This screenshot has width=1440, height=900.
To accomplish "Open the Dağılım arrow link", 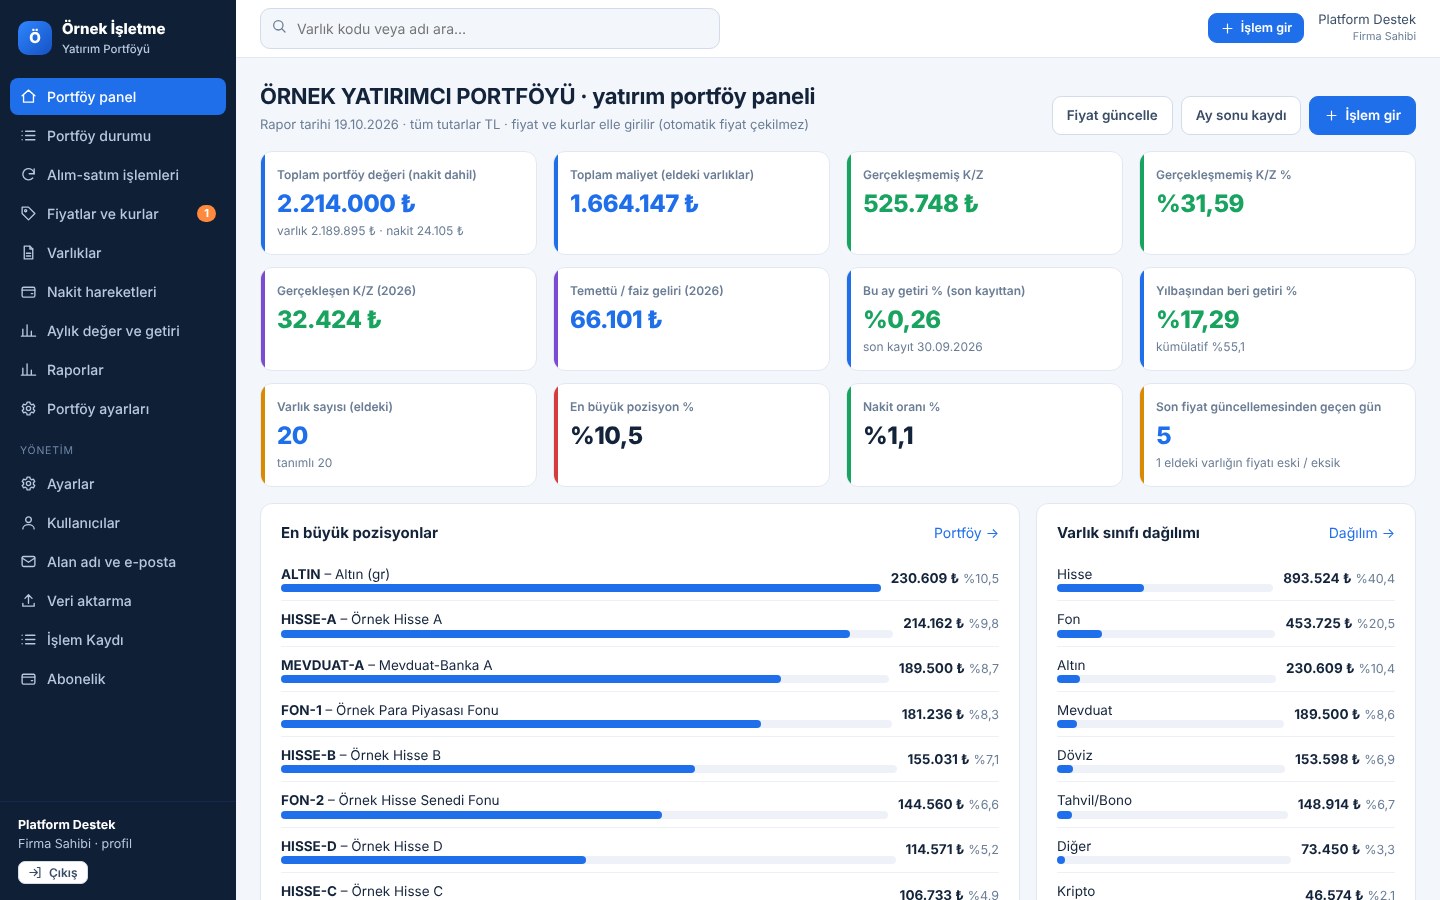I will point(1361,533).
